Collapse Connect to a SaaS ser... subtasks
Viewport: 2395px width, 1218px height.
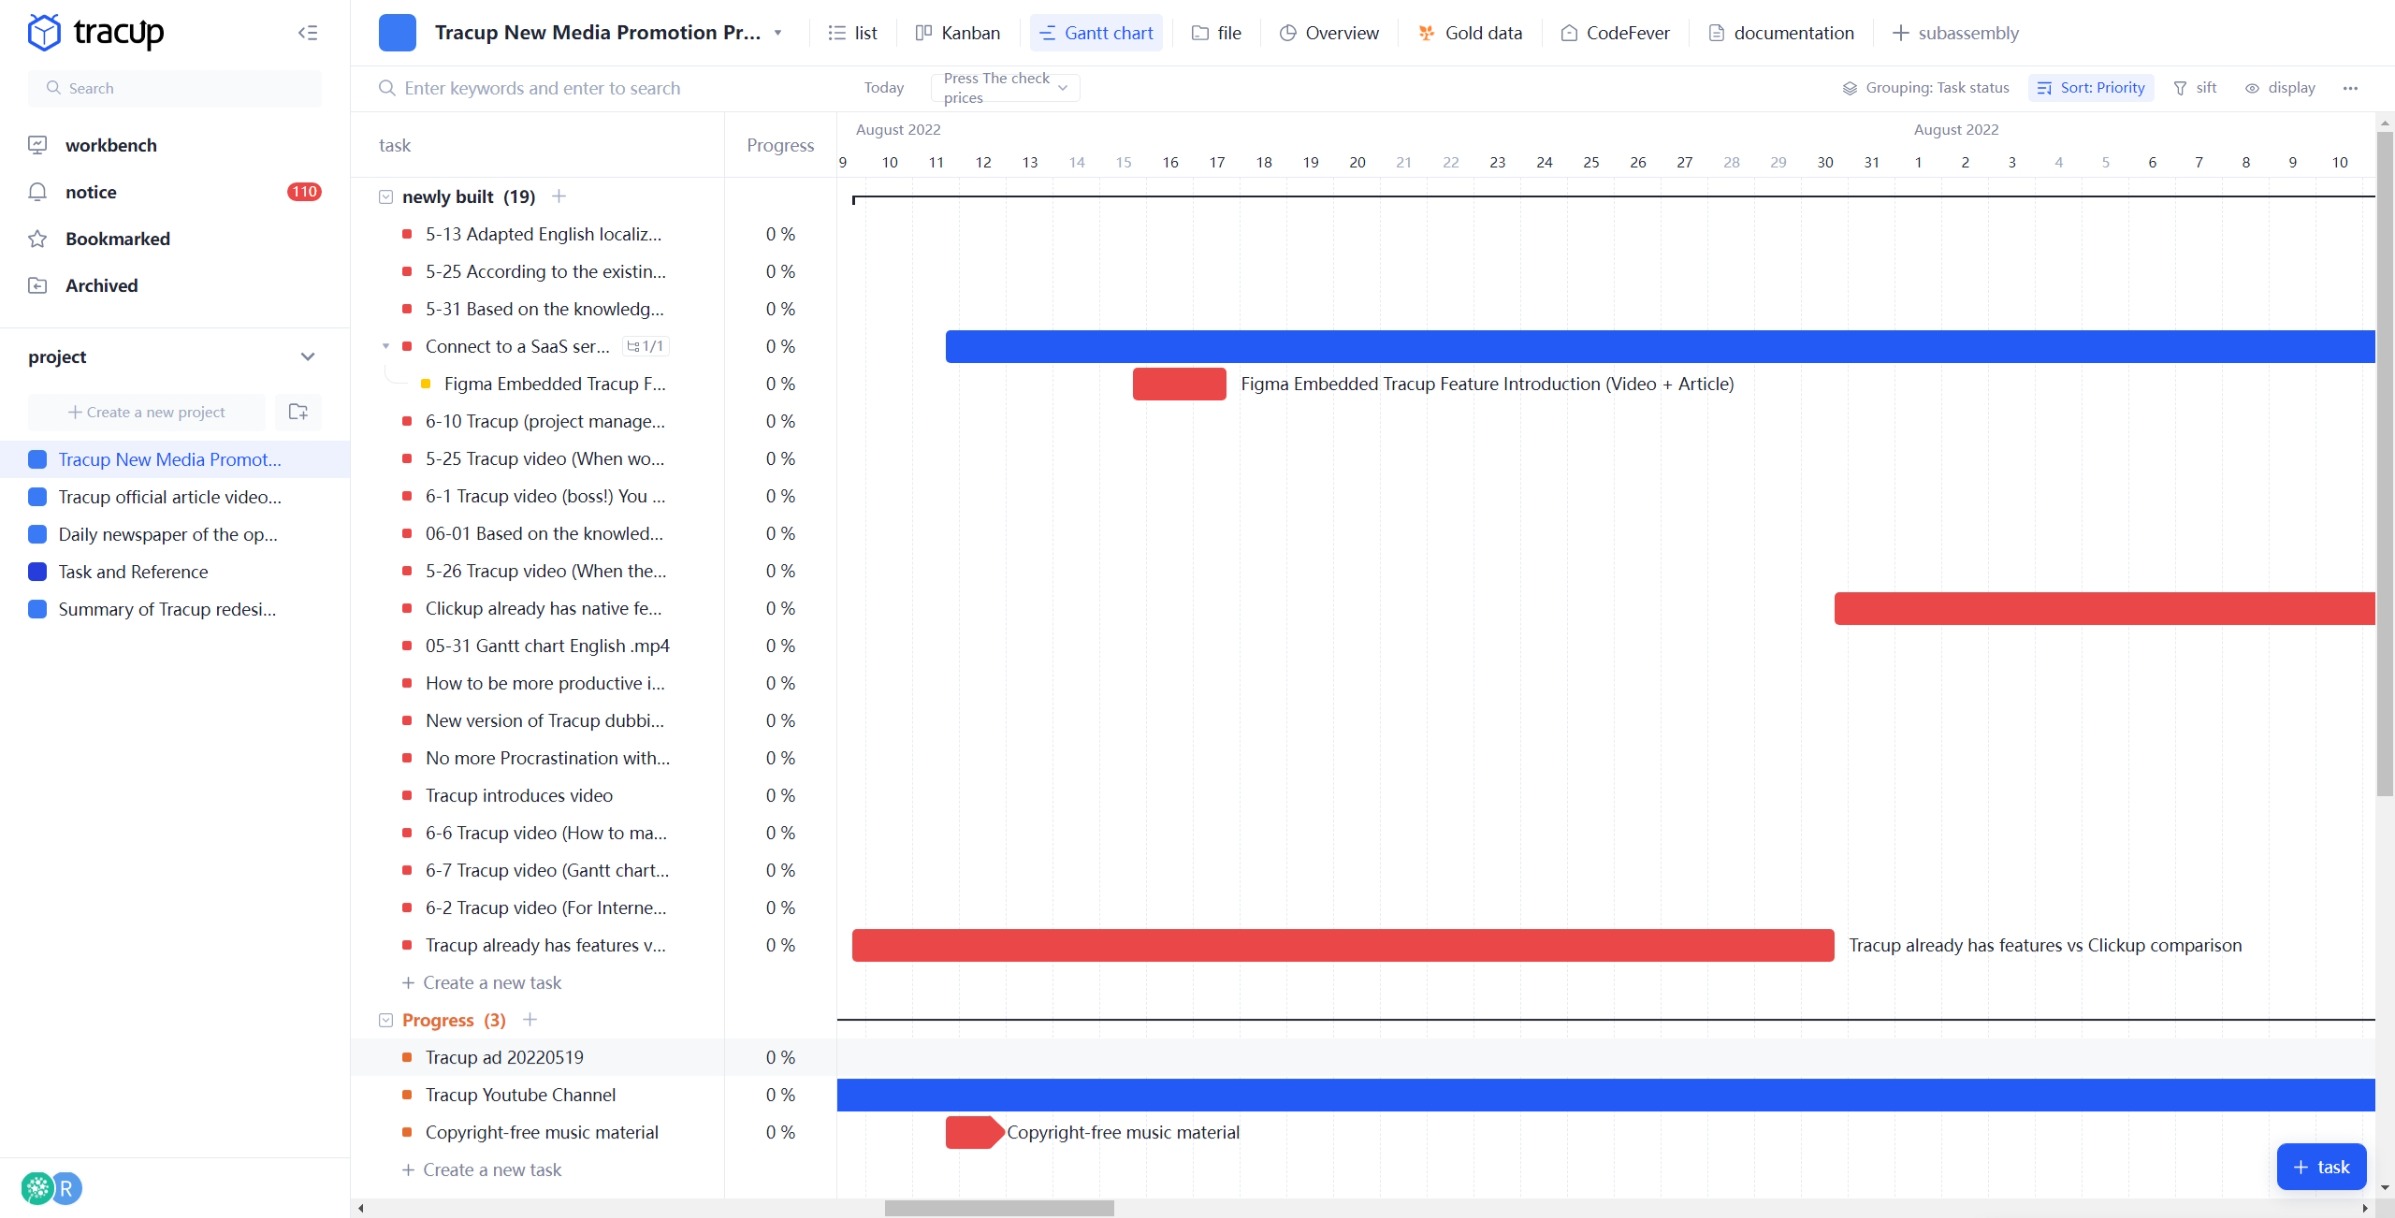pyautogui.click(x=386, y=346)
